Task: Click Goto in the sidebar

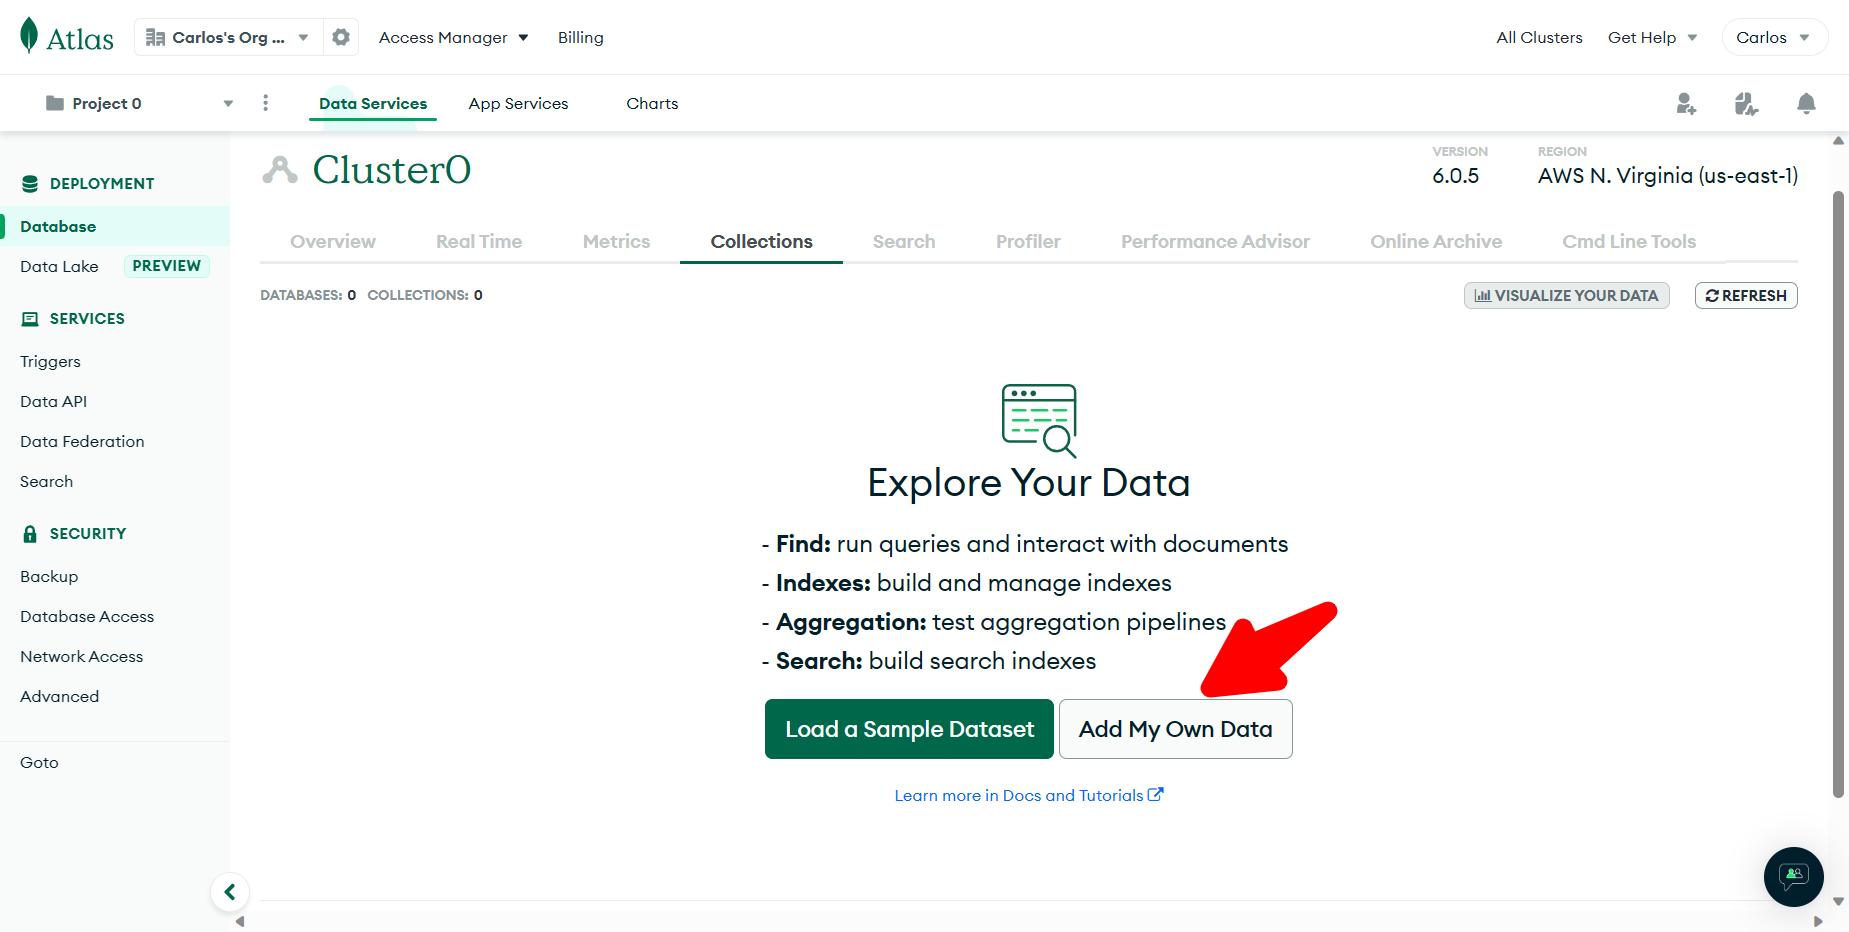Action: [39, 762]
